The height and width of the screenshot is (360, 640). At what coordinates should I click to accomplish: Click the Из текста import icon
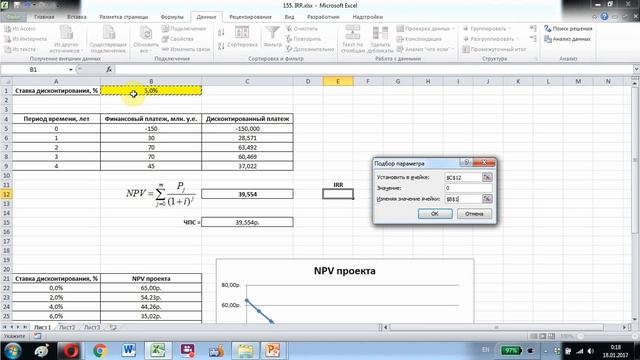click(x=8, y=49)
